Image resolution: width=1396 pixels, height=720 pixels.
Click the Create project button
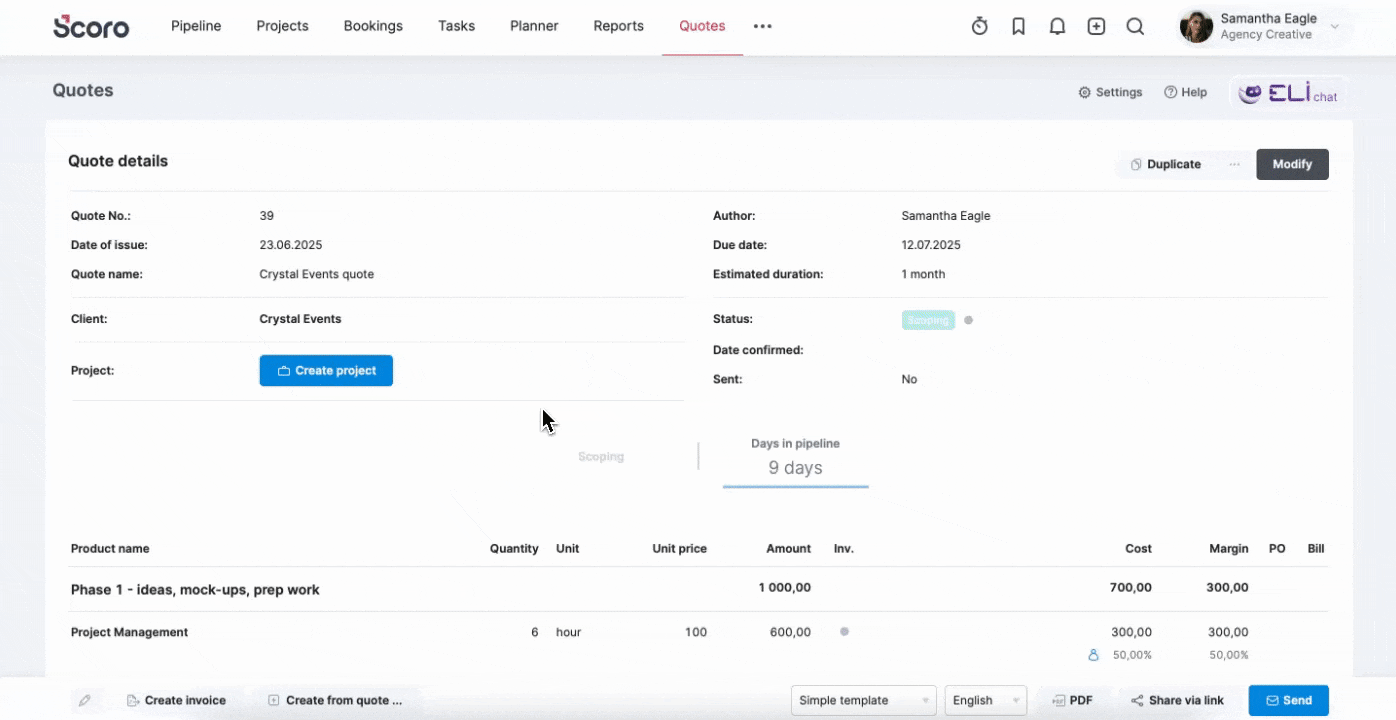coord(326,371)
